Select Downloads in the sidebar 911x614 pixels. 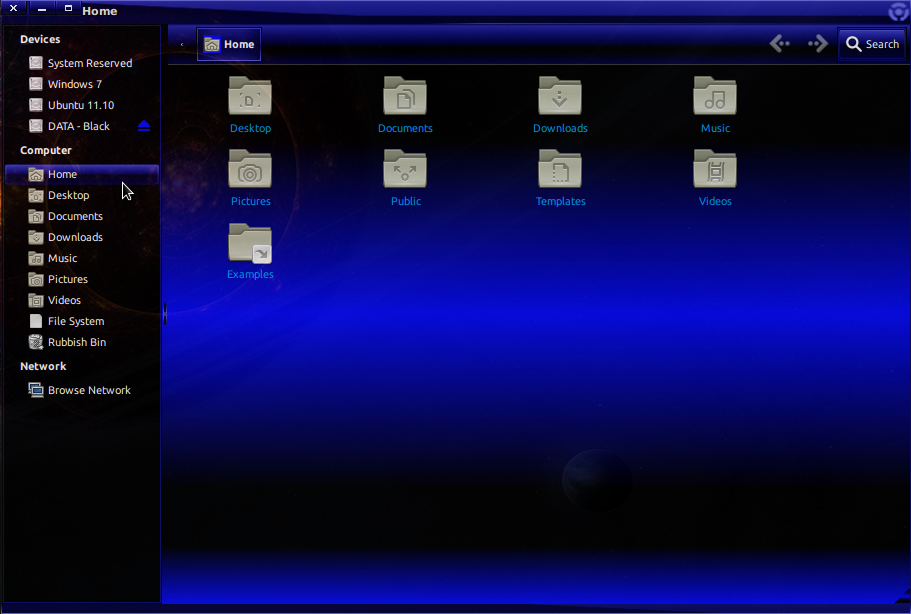[82, 237]
